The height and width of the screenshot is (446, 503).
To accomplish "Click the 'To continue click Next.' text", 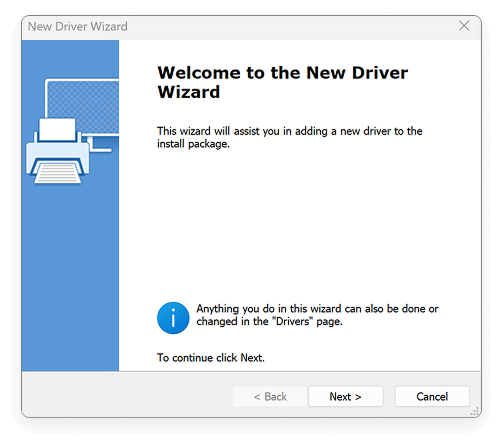I will pyautogui.click(x=211, y=358).
